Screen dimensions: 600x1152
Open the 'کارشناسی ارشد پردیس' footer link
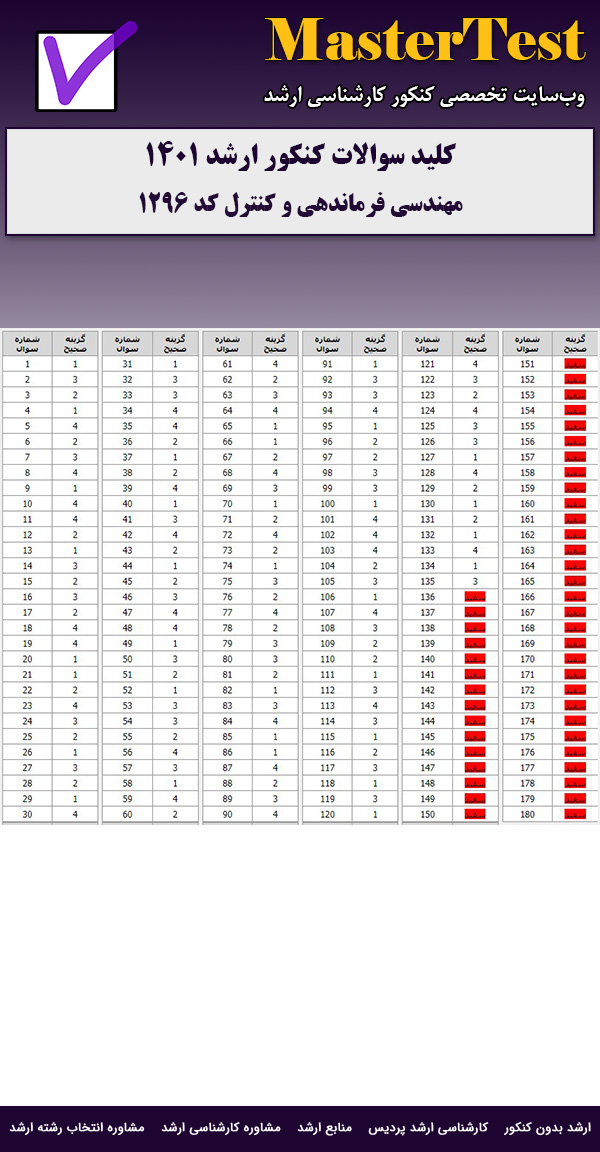coord(428,1127)
